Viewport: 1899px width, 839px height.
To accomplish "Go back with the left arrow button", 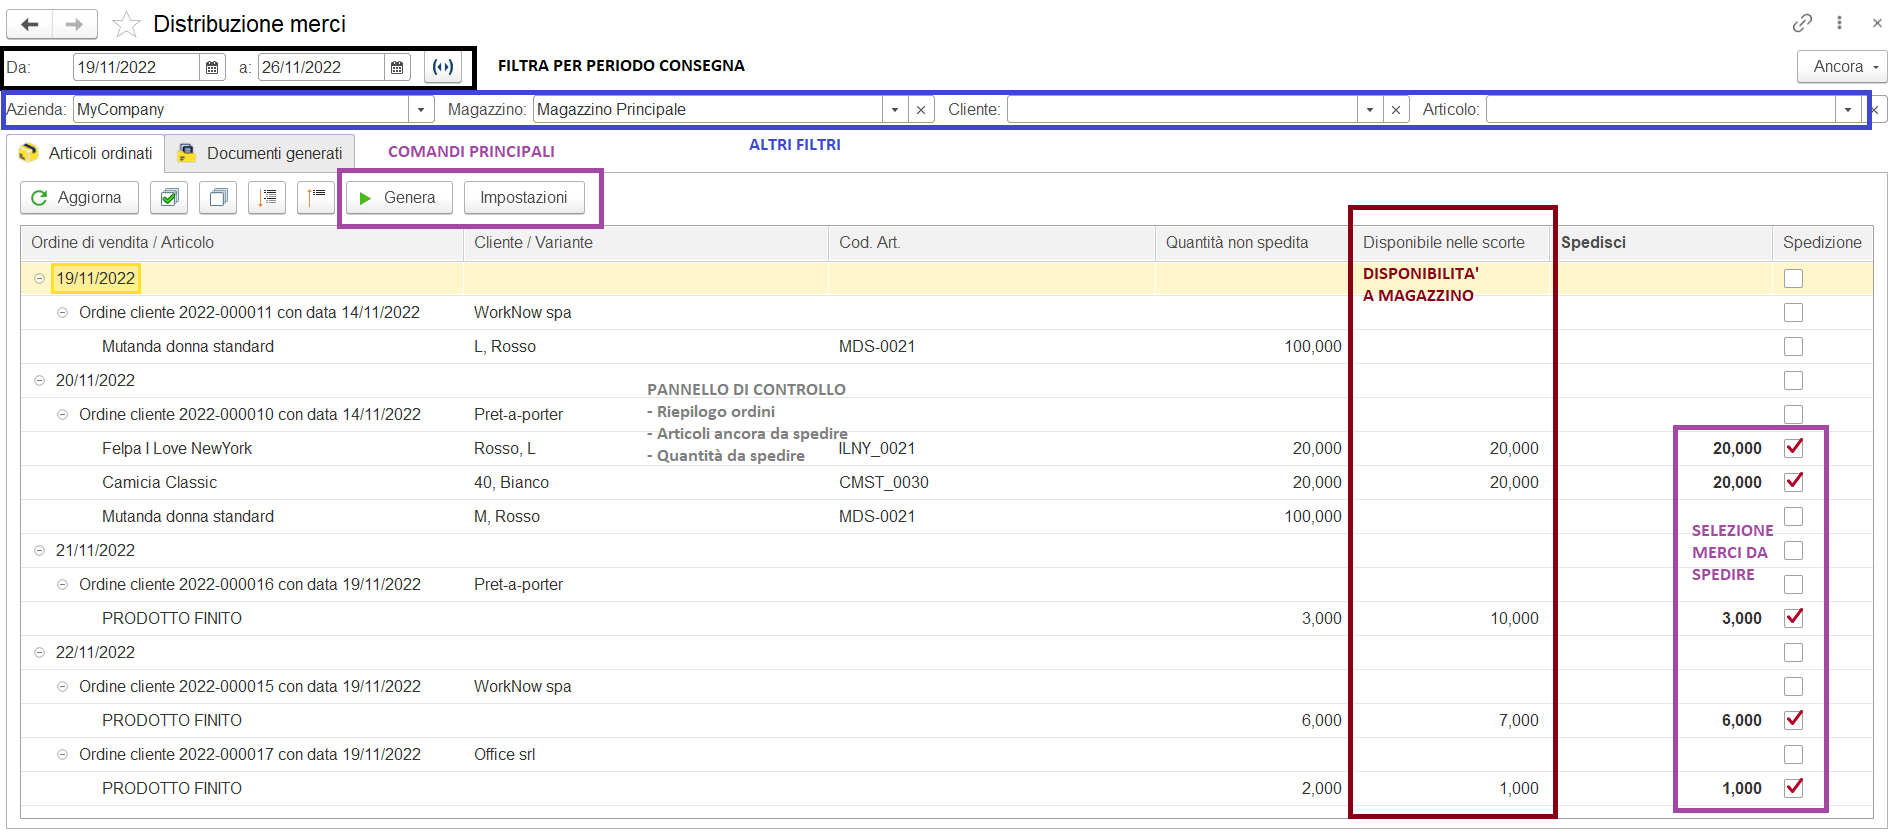I will tap(30, 24).
